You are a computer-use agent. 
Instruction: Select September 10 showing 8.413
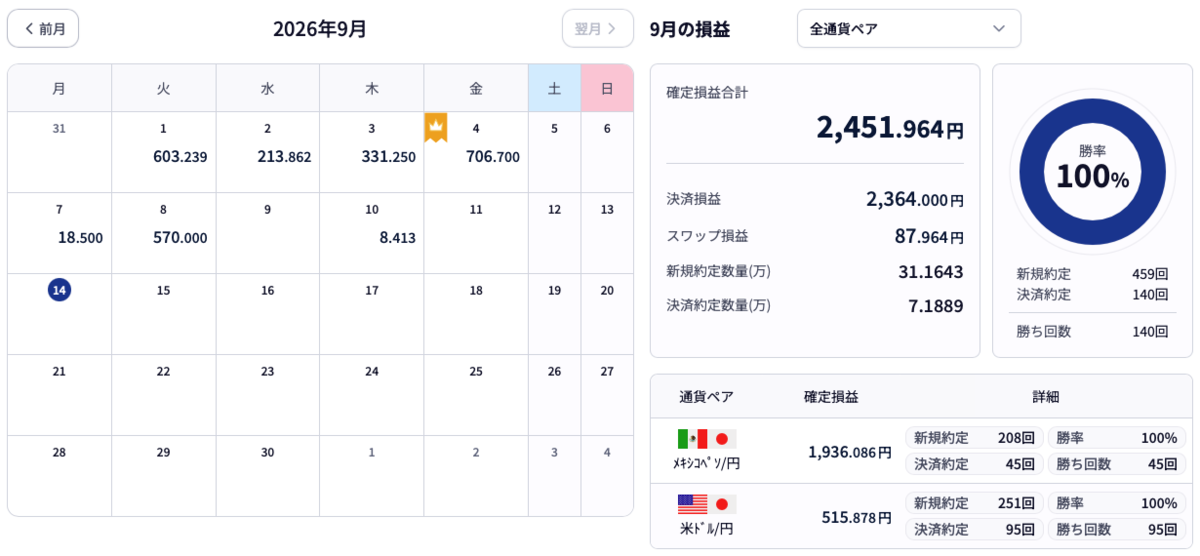click(x=371, y=233)
